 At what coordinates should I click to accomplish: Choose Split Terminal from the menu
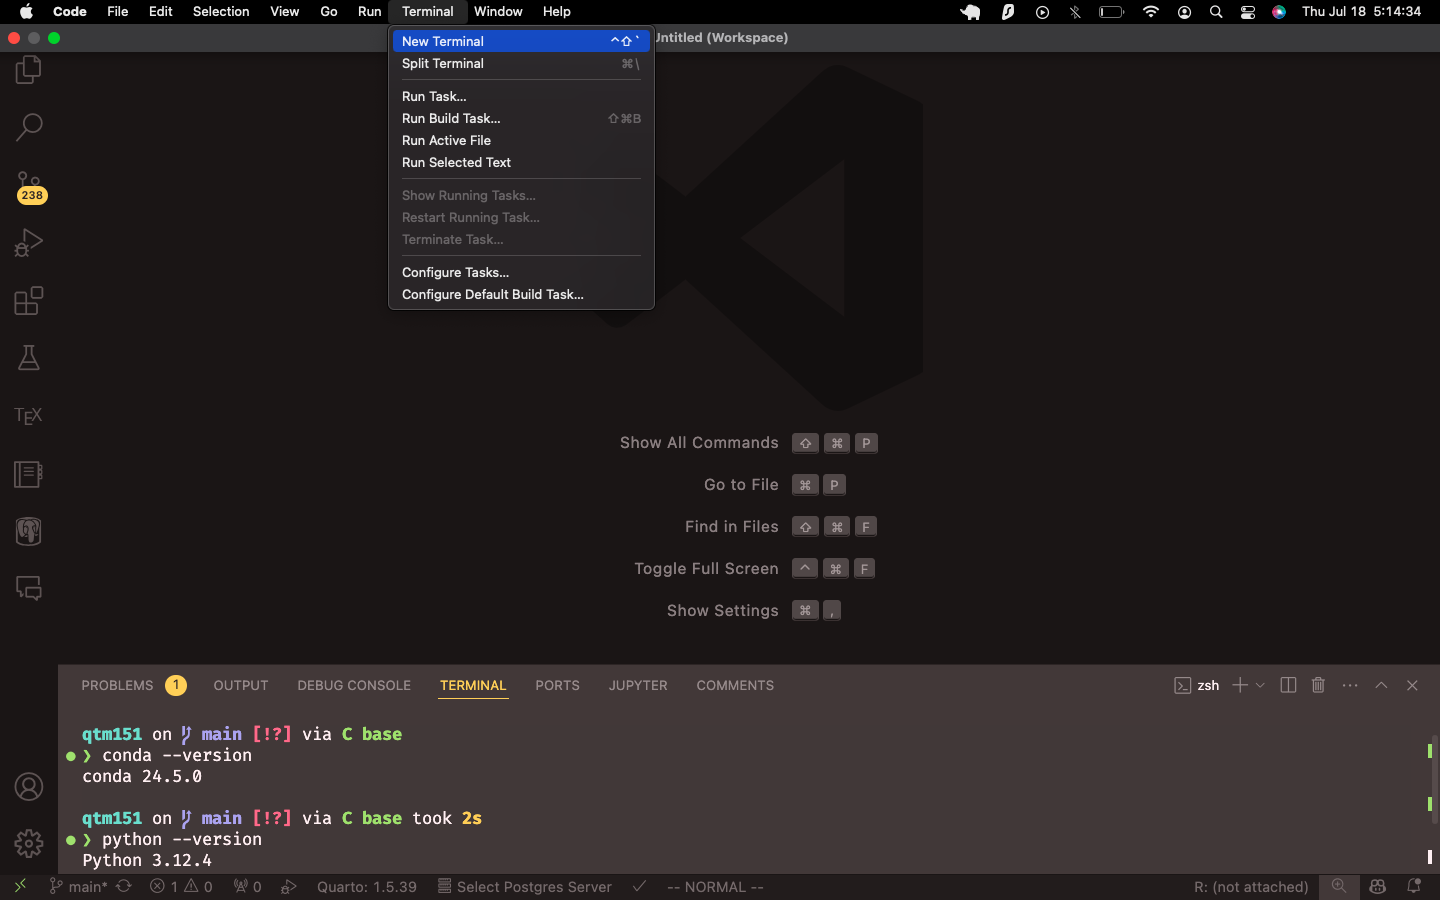443,64
